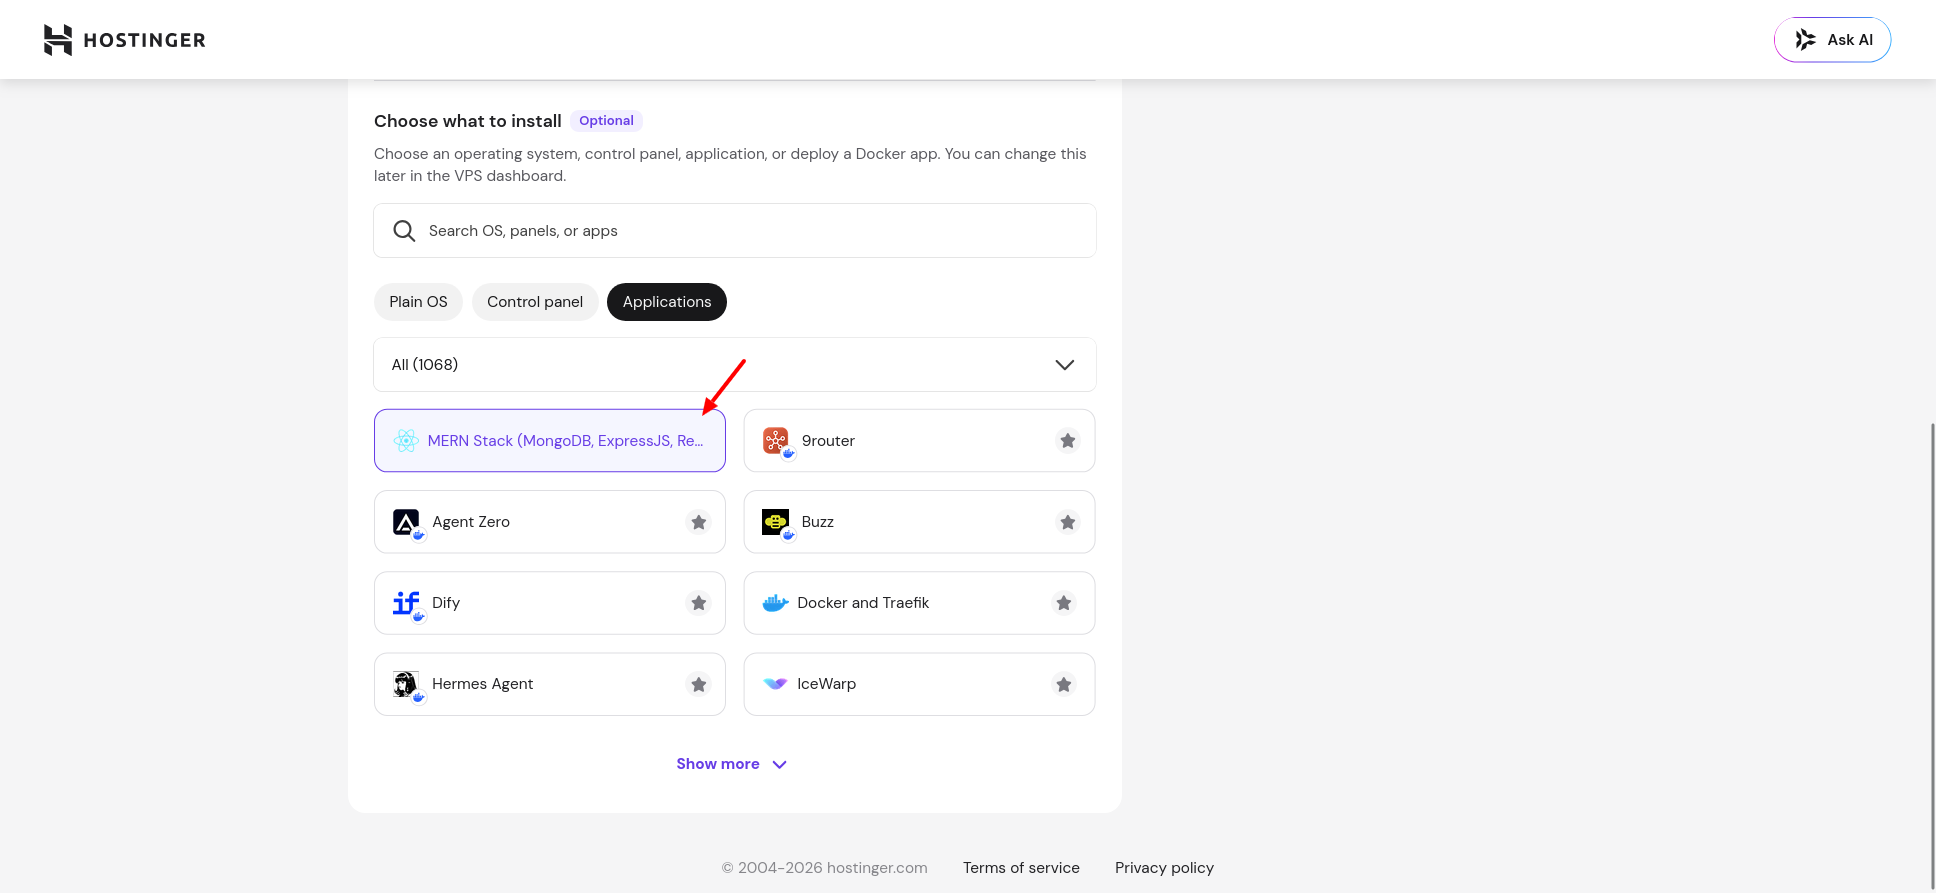The image size is (1936, 894).
Task: Select the Dify application
Action: 550,603
